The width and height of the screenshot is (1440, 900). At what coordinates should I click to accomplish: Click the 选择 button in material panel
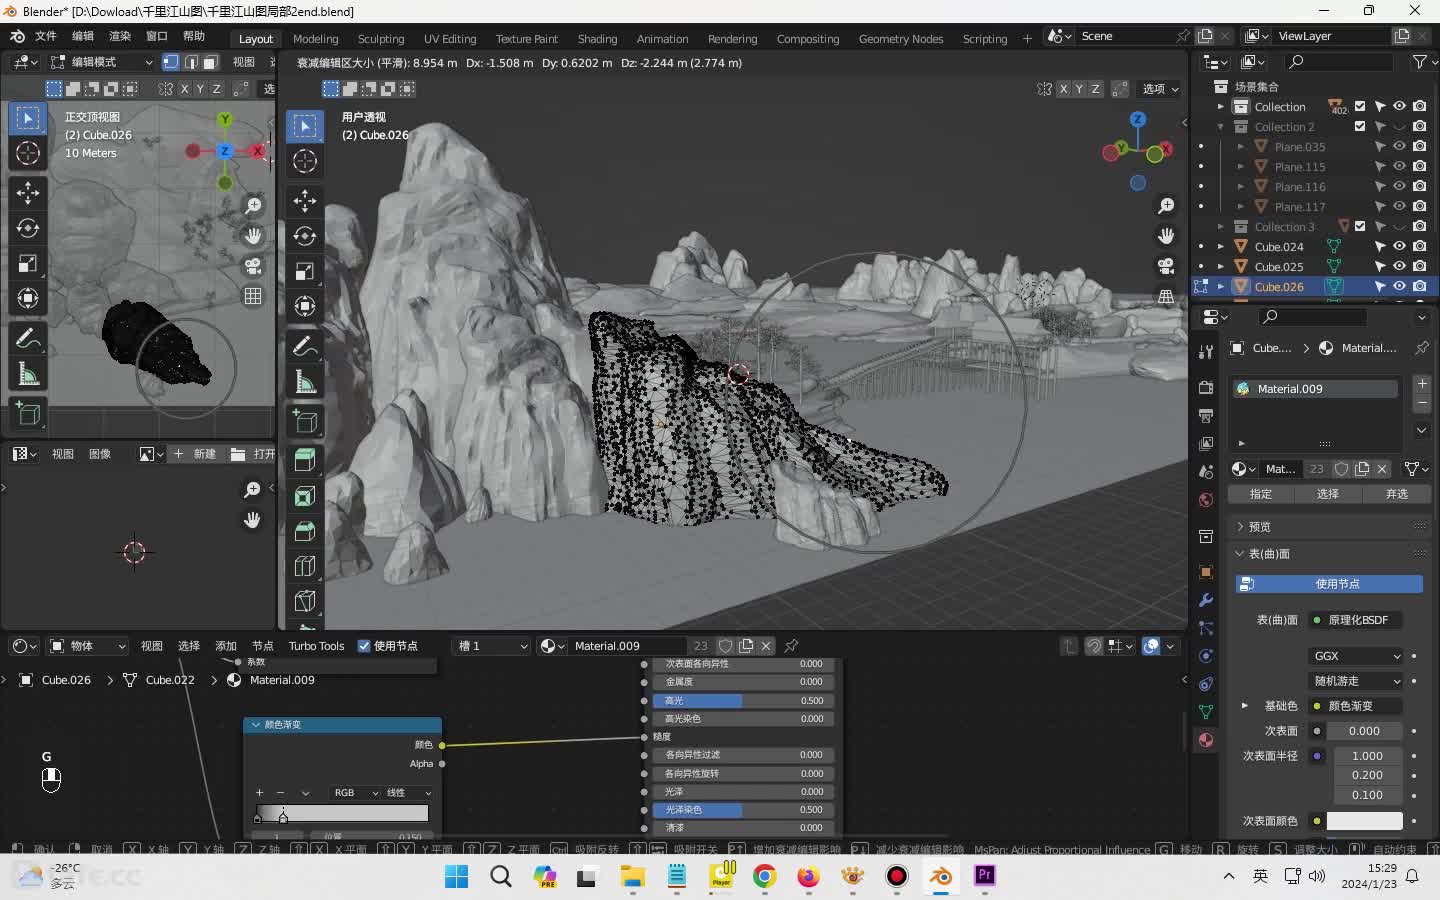click(x=1327, y=494)
